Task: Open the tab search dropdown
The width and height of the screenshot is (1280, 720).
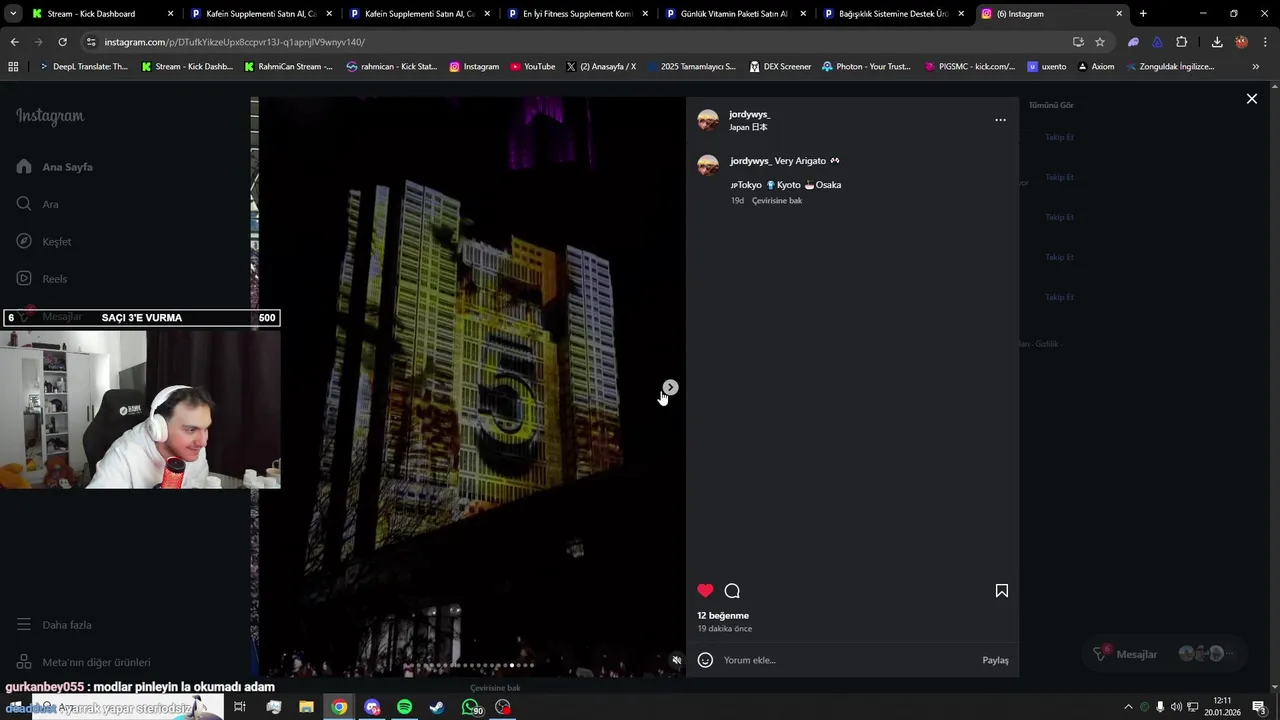Action: [x=13, y=14]
